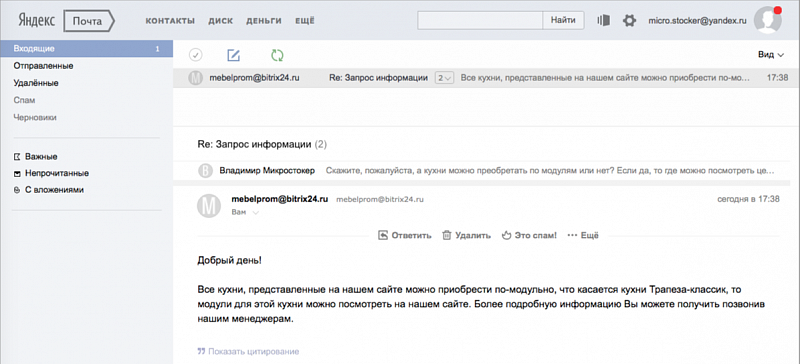Open the Отправленные folder
The height and width of the screenshot is (364, 800).
[43, 66]
